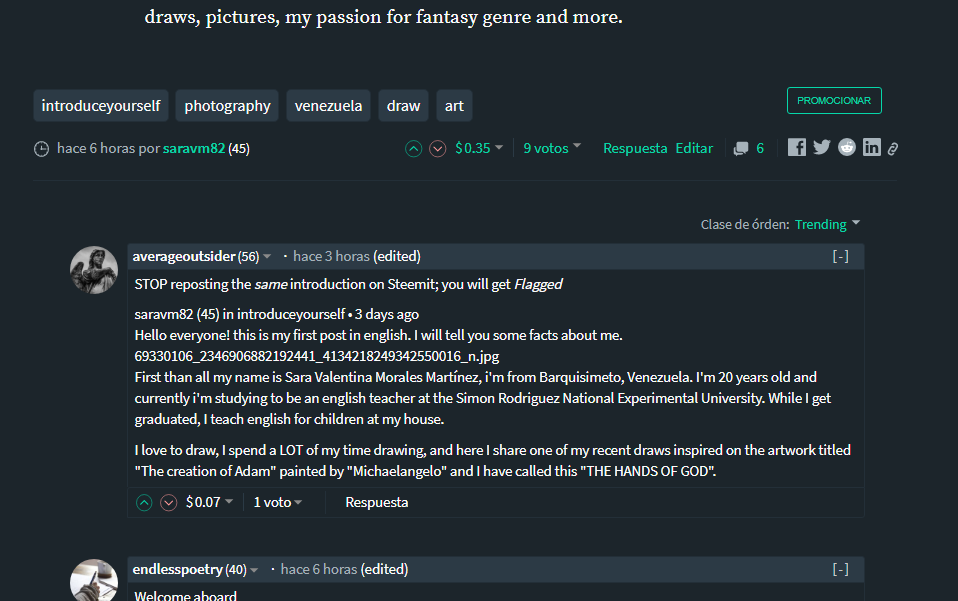958x601 pixels.
Task: Change the Trending sort order dropdown
Action: tap(827, 224)
